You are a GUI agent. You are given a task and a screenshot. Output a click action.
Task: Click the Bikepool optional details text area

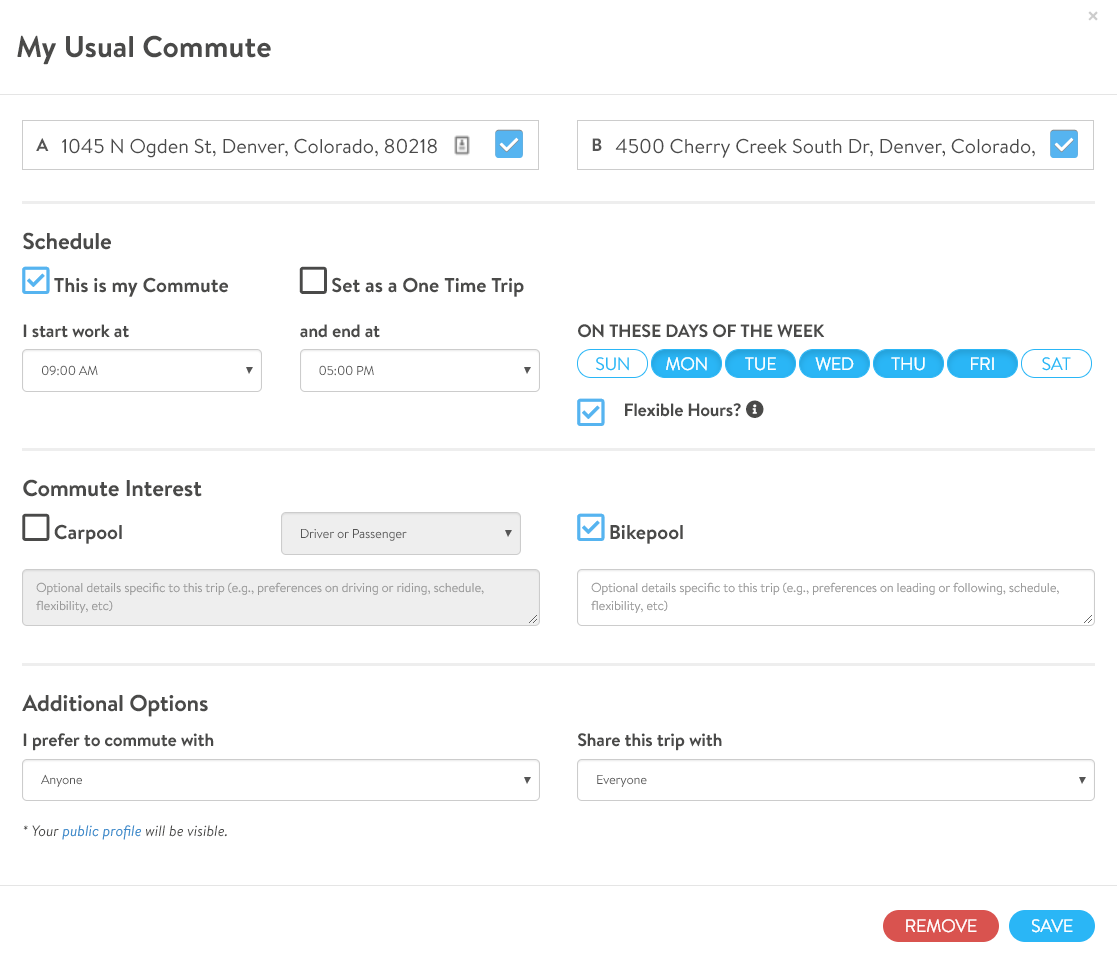click(836, 598)
